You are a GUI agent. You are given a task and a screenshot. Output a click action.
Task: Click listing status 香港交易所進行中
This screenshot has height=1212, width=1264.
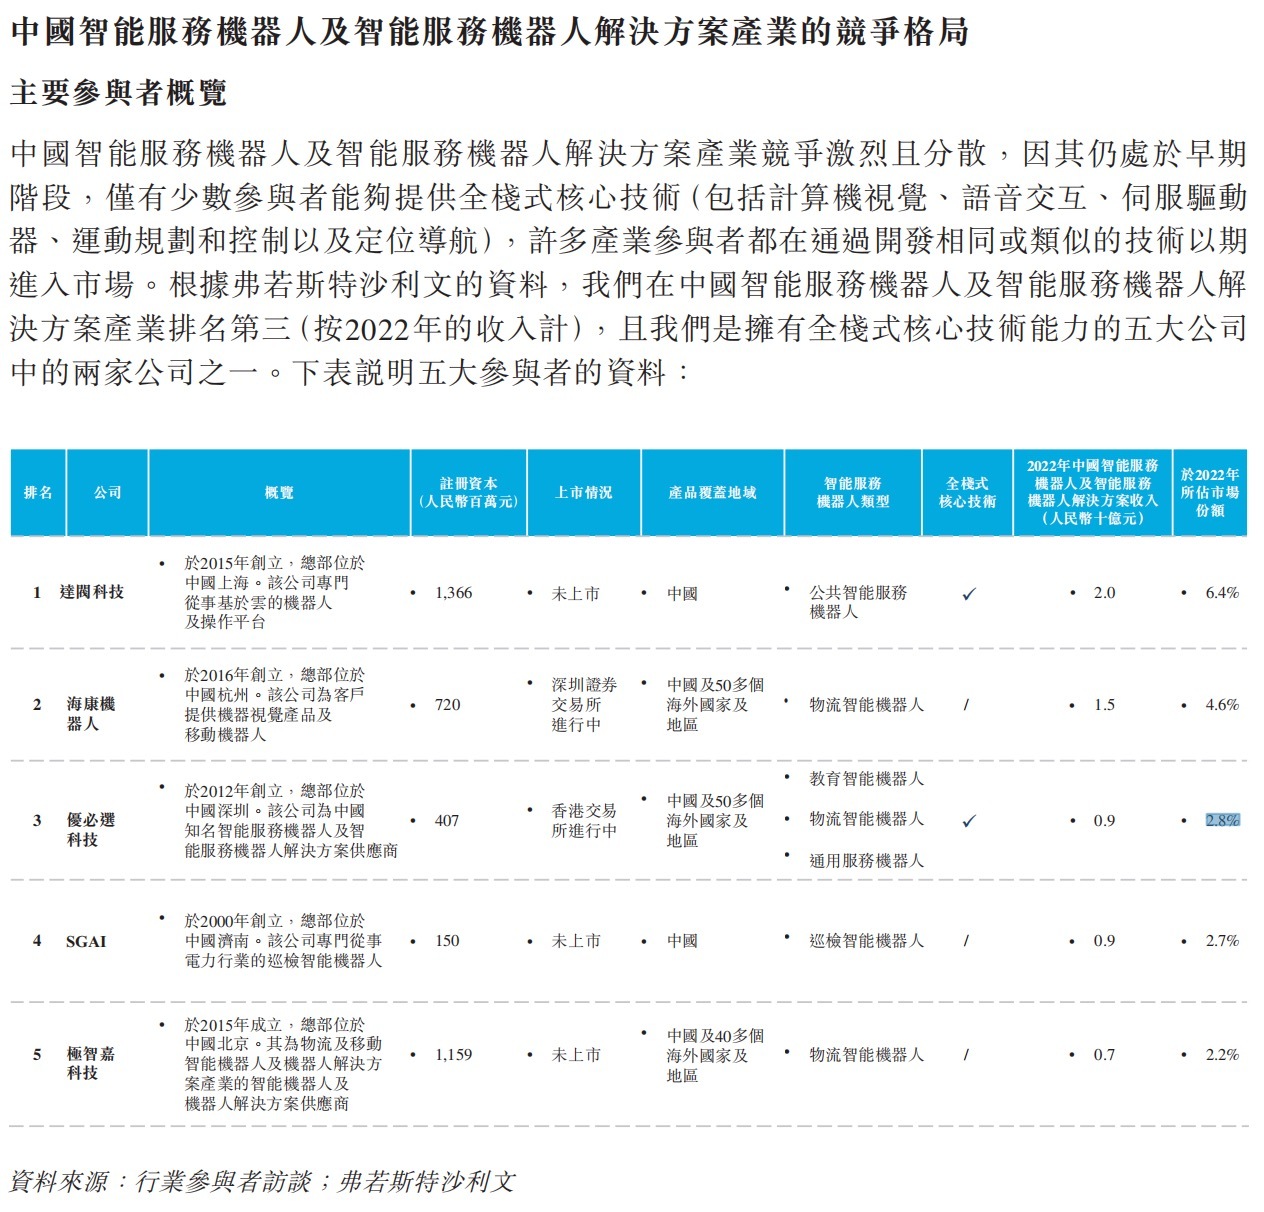[x=584, y=821]
